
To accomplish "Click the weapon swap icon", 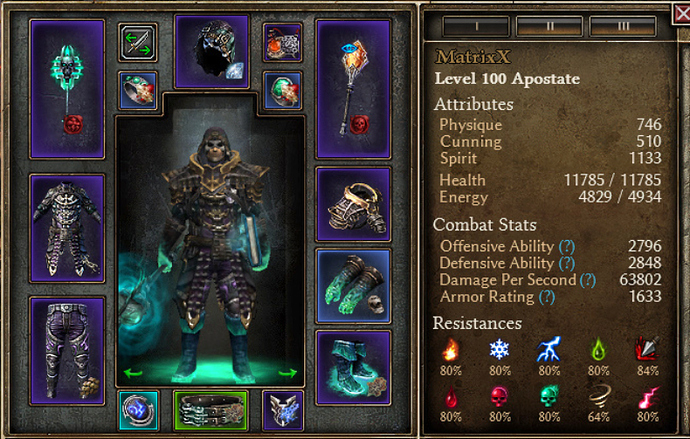I will [x=138, y=43].
